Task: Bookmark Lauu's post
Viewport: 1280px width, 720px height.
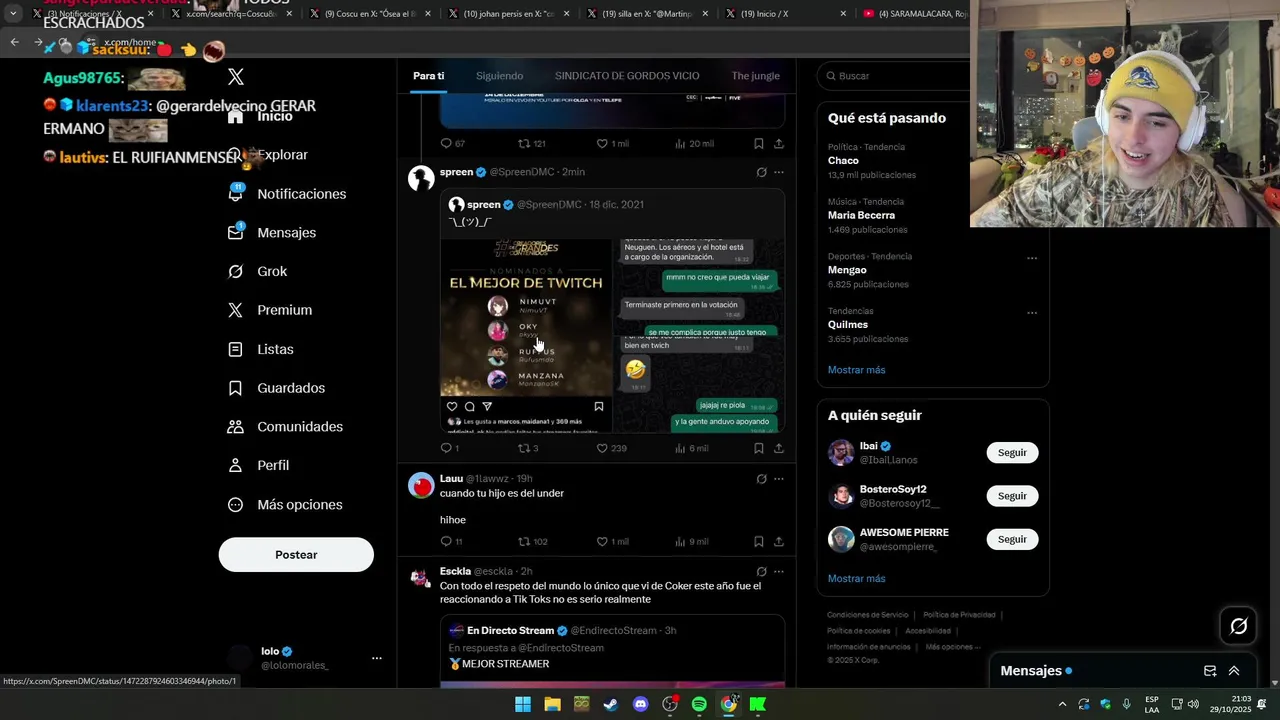Action: [x=759, y=541]
